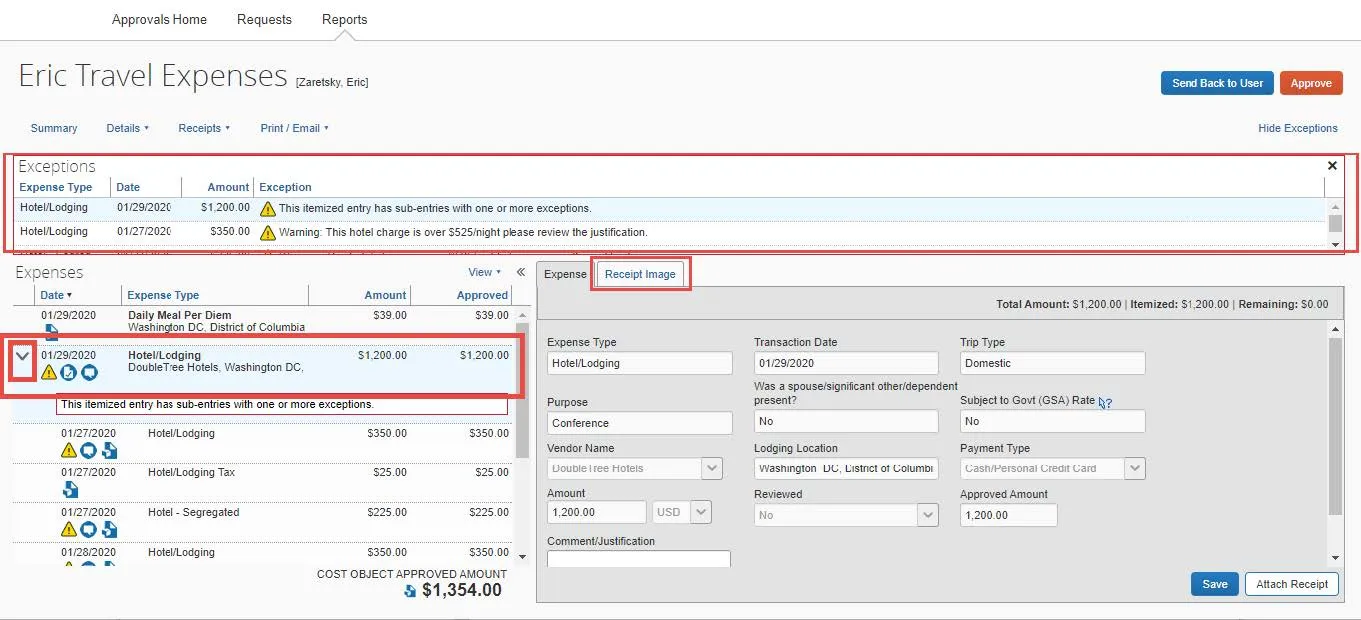The width and height of the screenshot is (1361, 620).
Task: Click the expense form scrollbar down arrow
Action: click(x=1335, y=558)
